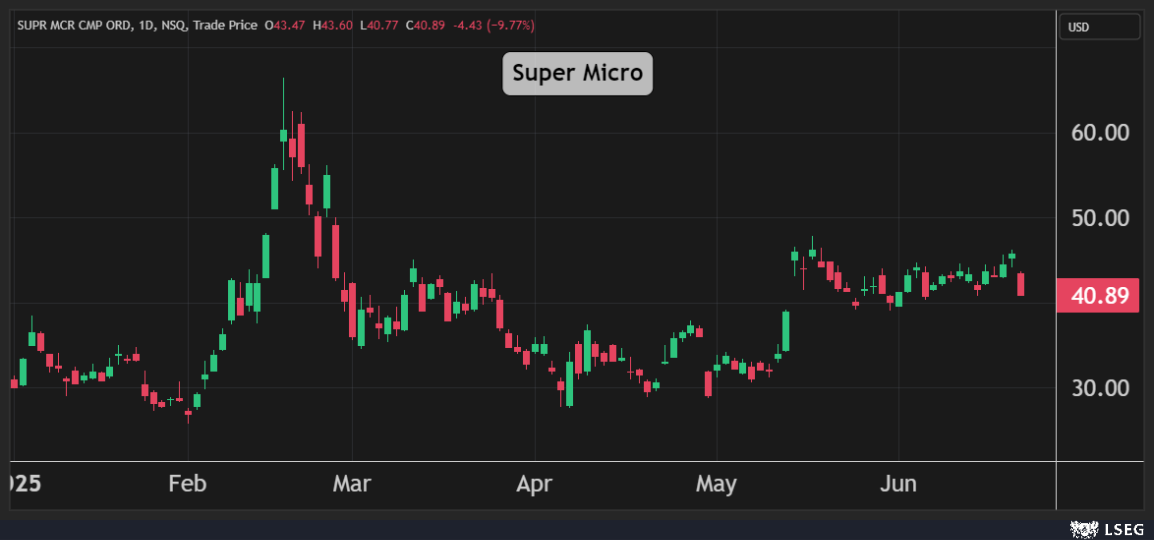Jump to Apr on the time axis
1154x540 pixels.
[534, 485]
